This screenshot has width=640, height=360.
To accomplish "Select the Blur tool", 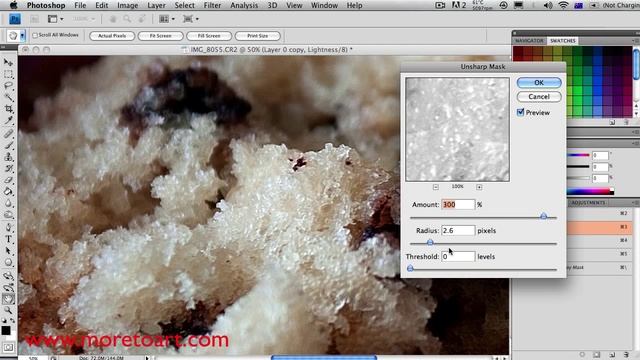I will [8, 203].
